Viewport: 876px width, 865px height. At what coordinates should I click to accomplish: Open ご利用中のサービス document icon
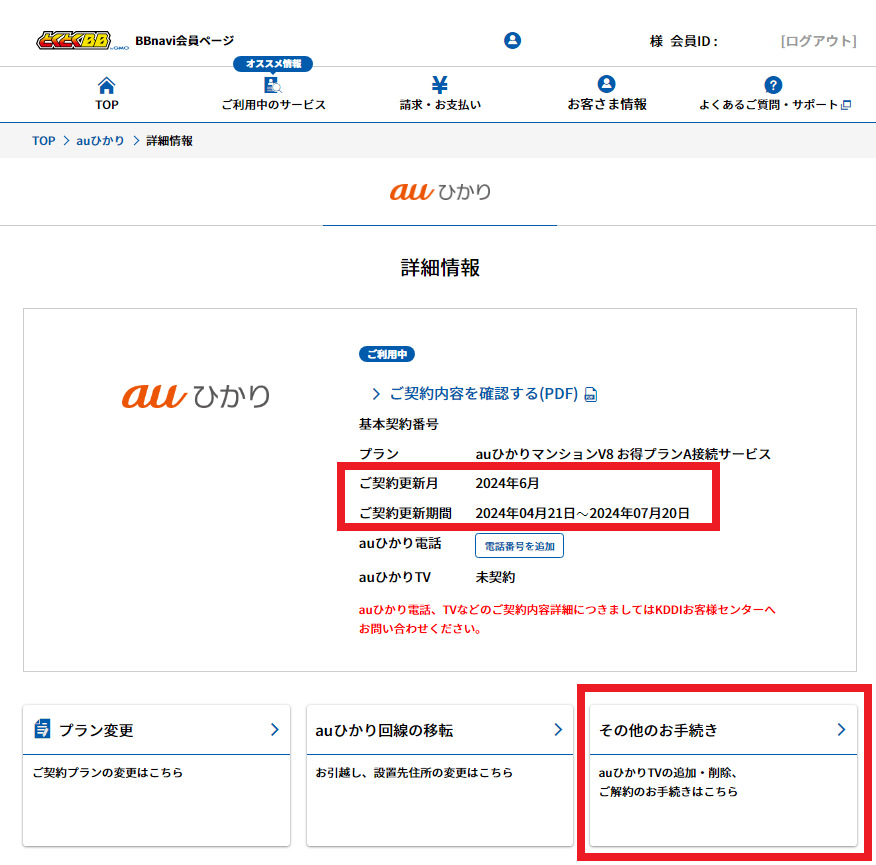point(273,85)
